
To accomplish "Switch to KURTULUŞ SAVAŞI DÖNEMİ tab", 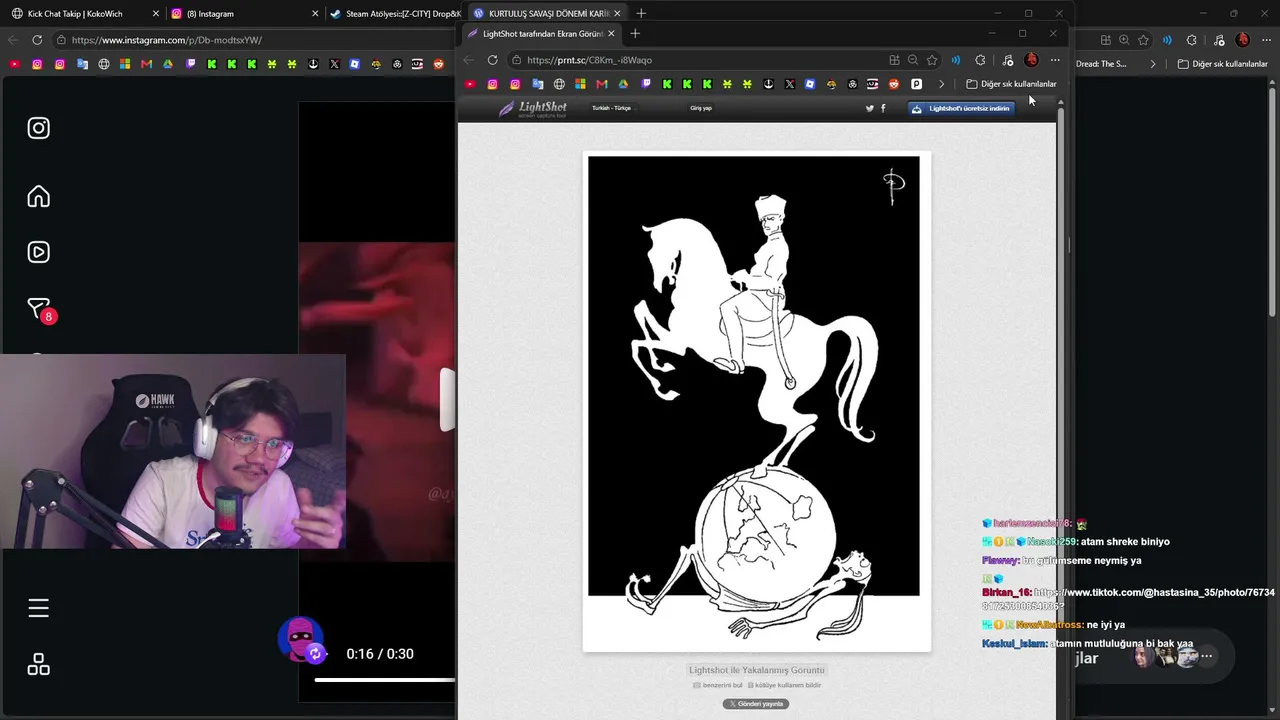I will 547,14.
